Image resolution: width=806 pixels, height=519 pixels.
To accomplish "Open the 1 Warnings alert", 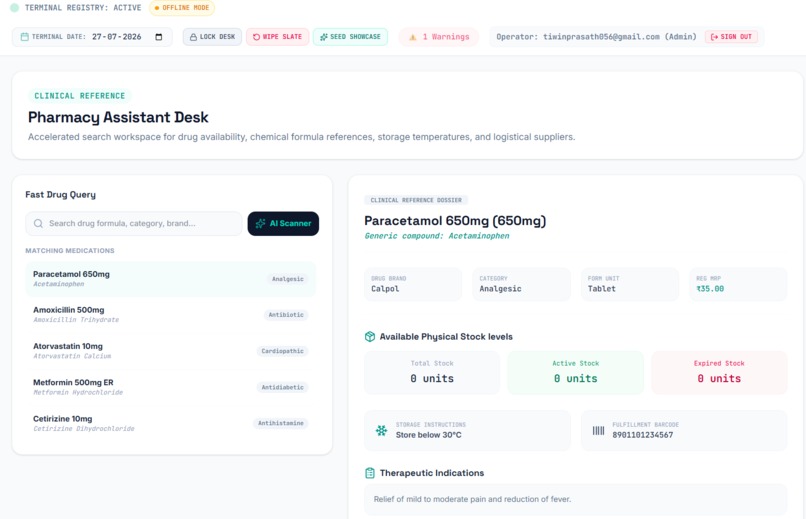I will coord(439,37).
